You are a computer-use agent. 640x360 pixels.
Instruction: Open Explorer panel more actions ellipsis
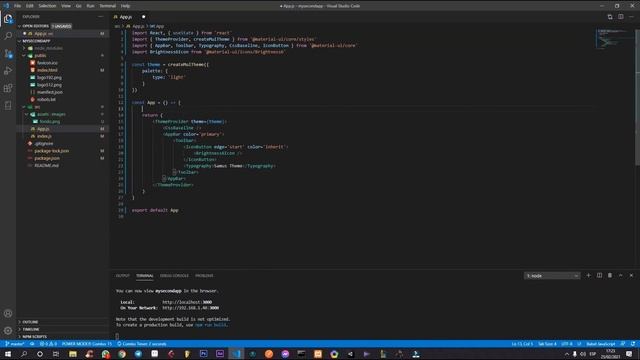pyautogui.click(x=101, y=17)
